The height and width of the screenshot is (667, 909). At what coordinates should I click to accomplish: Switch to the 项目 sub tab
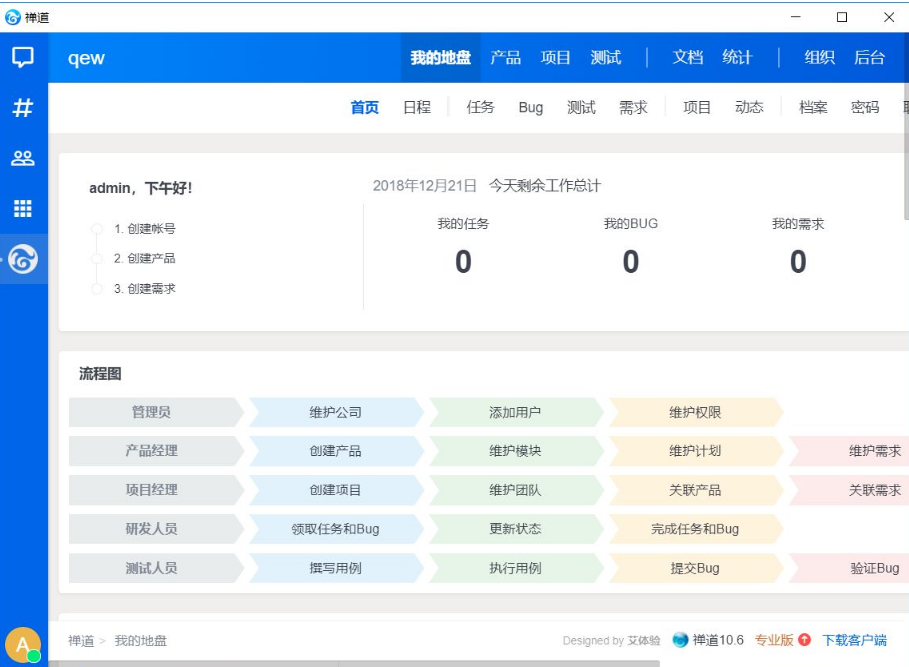(697, 107)
